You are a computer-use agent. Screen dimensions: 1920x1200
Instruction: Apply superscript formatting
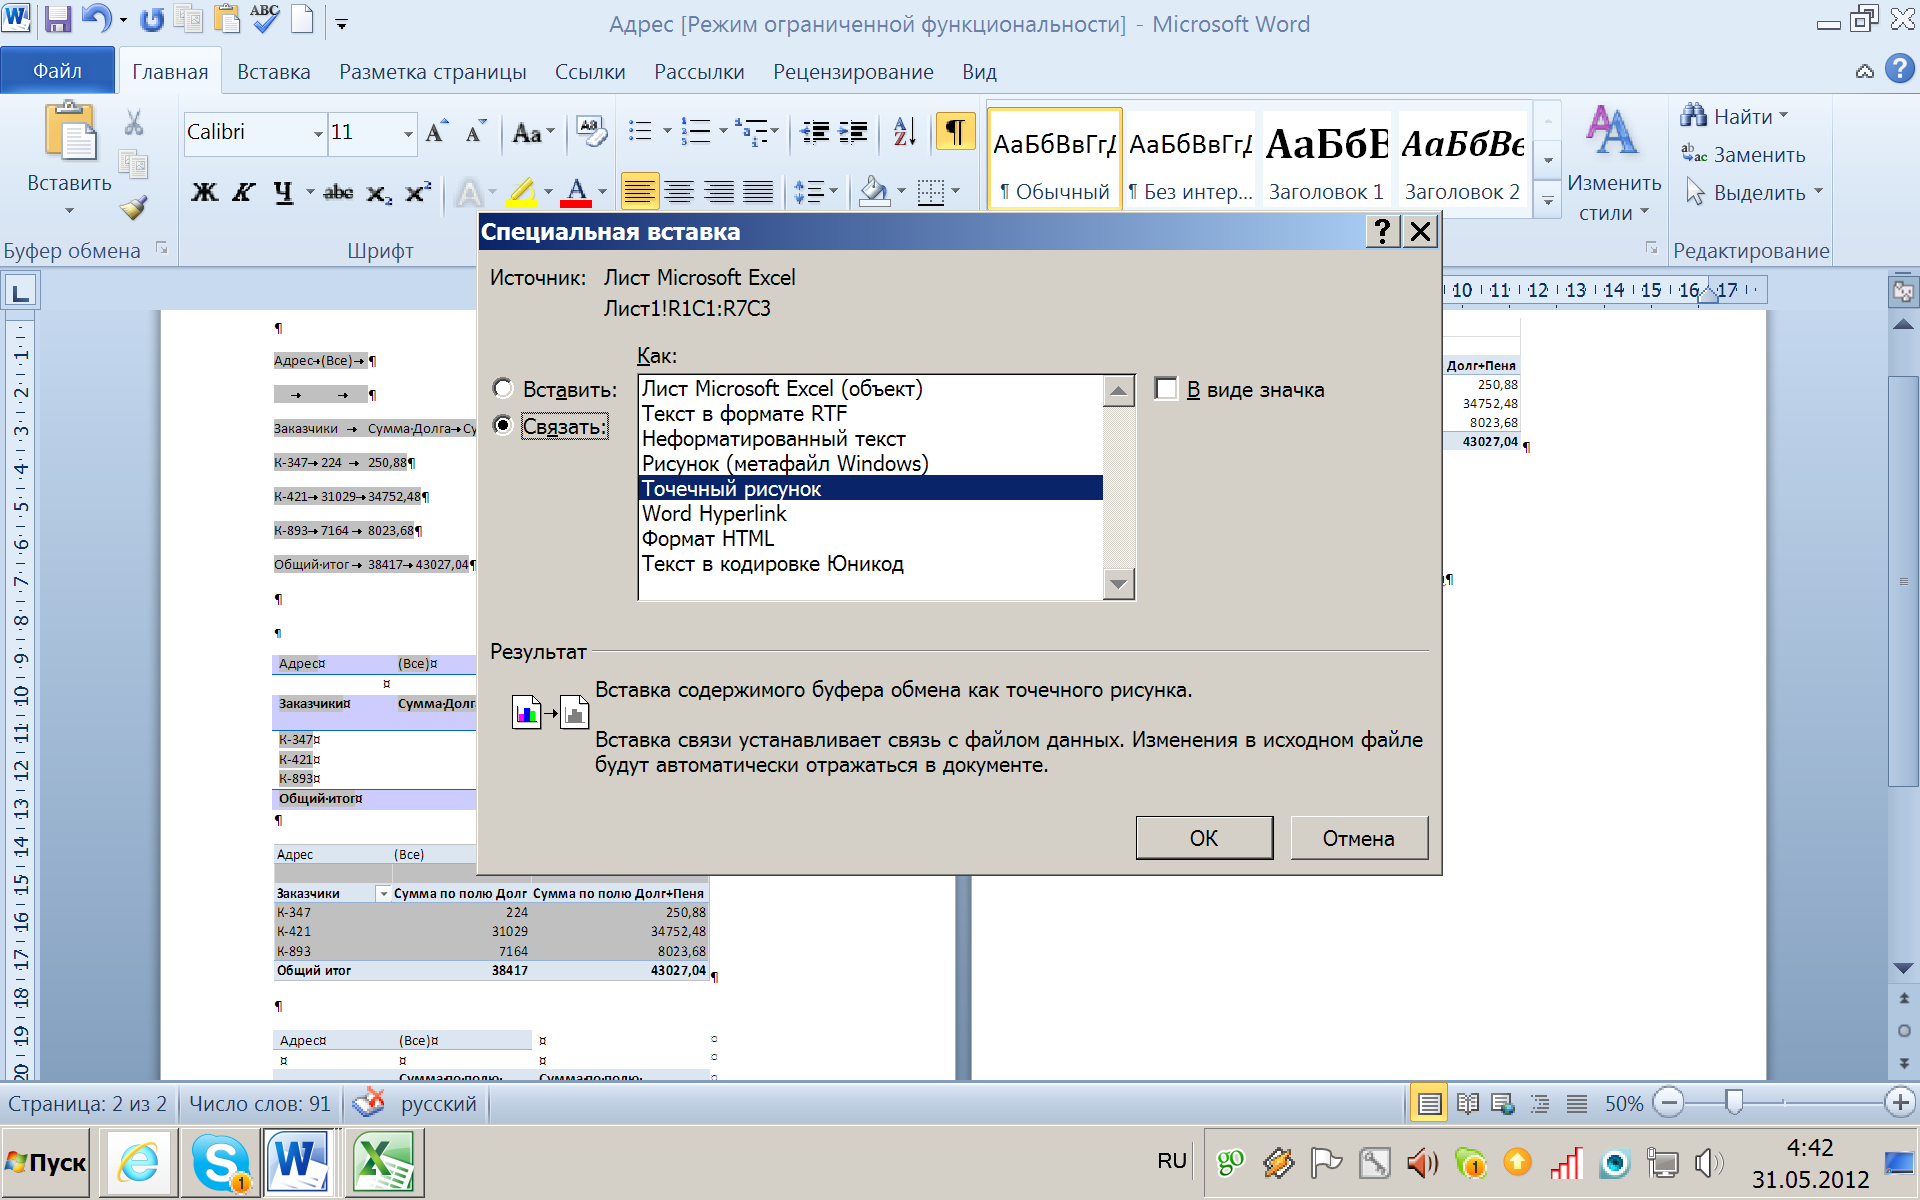coord(418,193)
